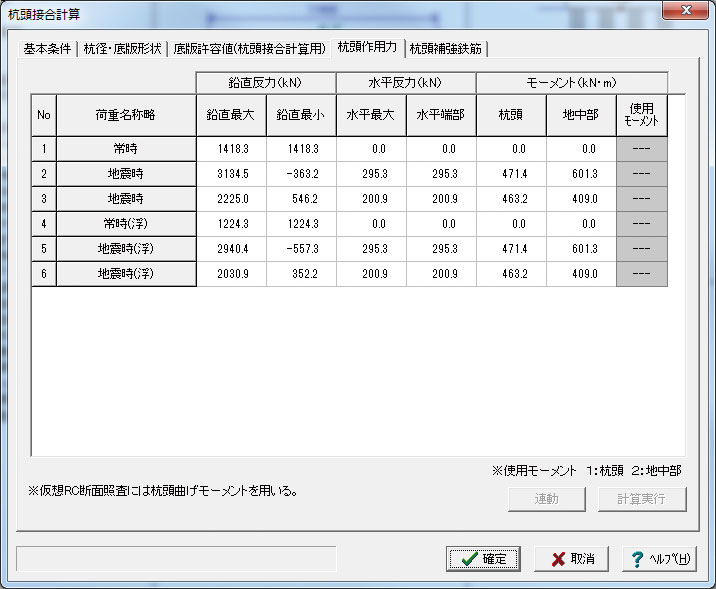Edit 鉛直最小 value 546.2
The width and height of the screenshot is (716, 589).
(x=301, y=199)
